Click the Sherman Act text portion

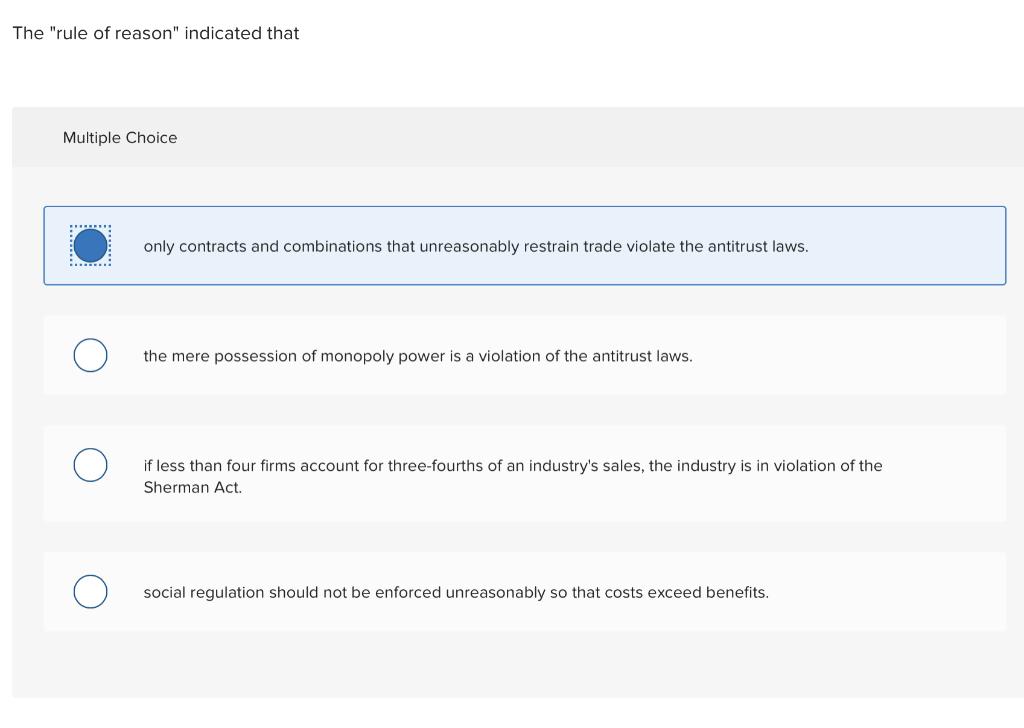click(193, 487)
